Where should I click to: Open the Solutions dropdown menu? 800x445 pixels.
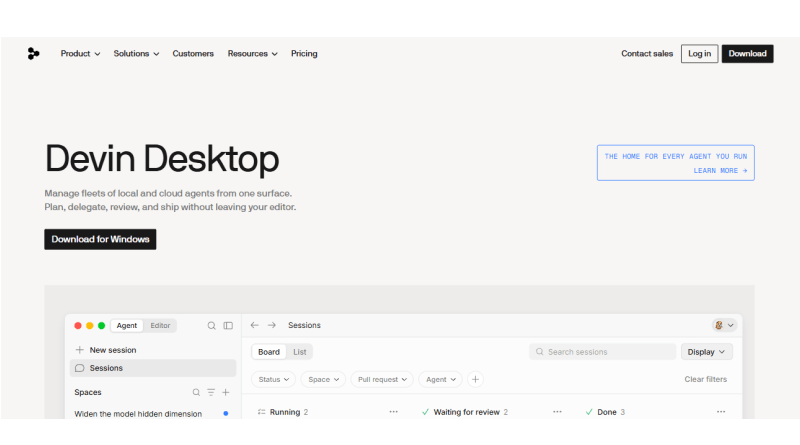136,54
